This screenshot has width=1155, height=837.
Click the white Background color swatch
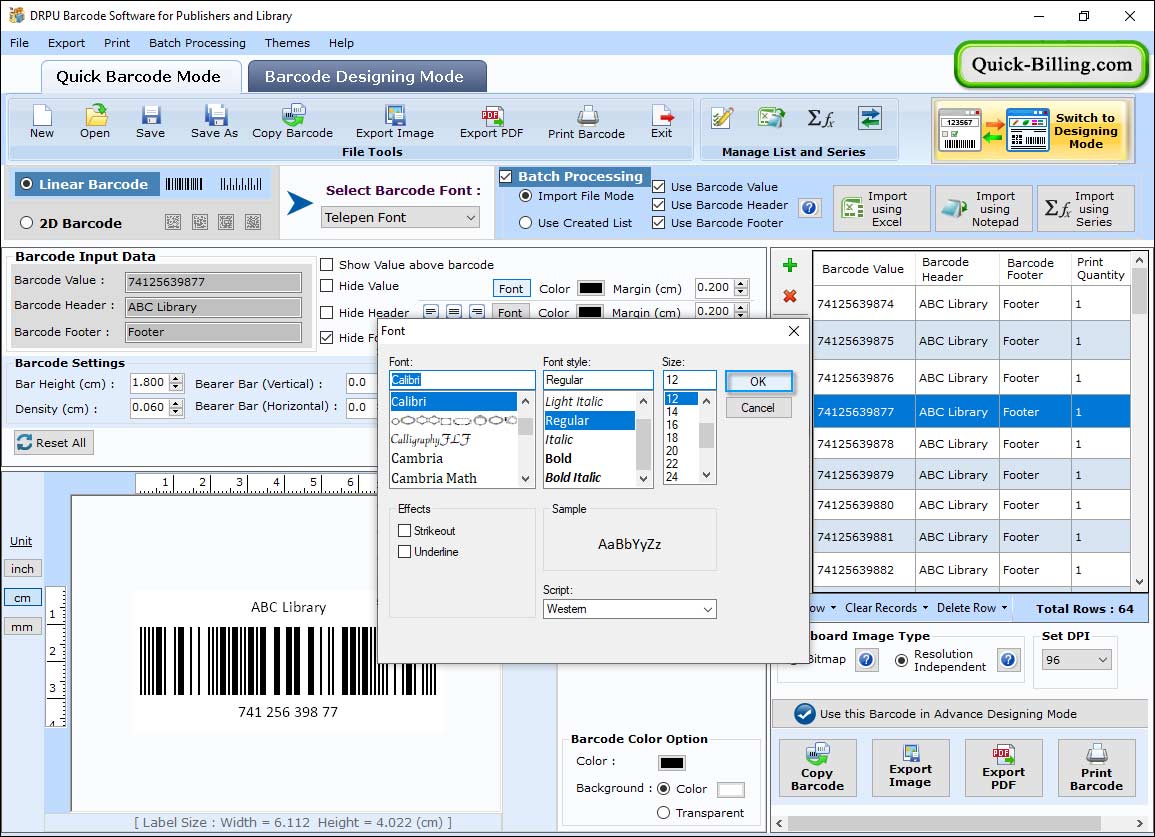tap(730, 789)
